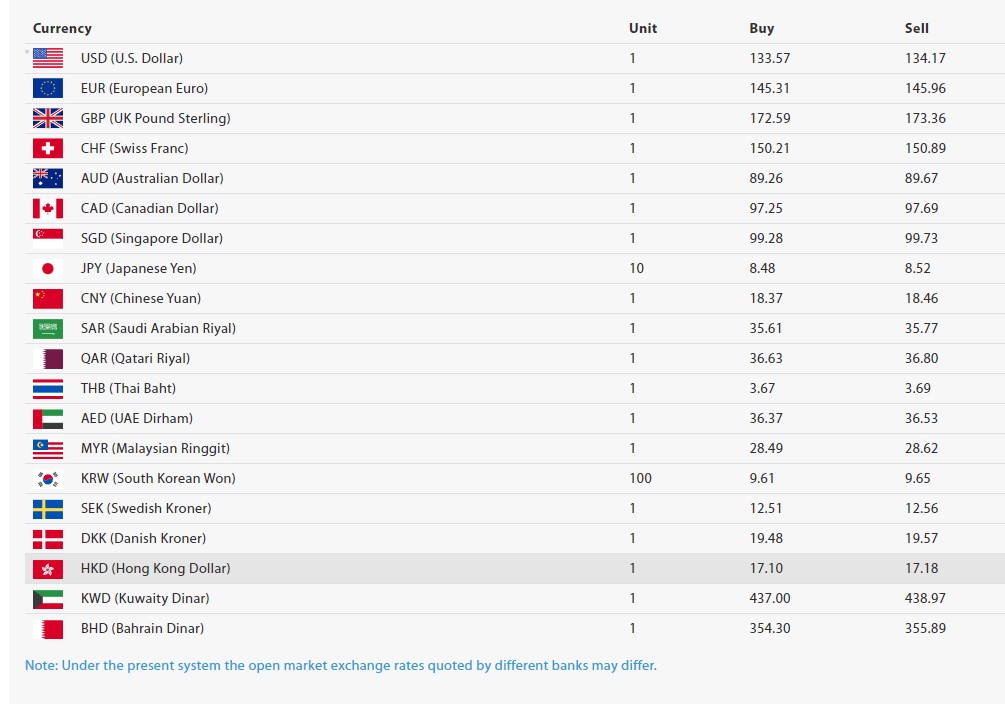Image resolution: width=1005 pixels, height=705 pixels.
Task: Click the BHD buy rate 354.30
Action: click(770, 628)
